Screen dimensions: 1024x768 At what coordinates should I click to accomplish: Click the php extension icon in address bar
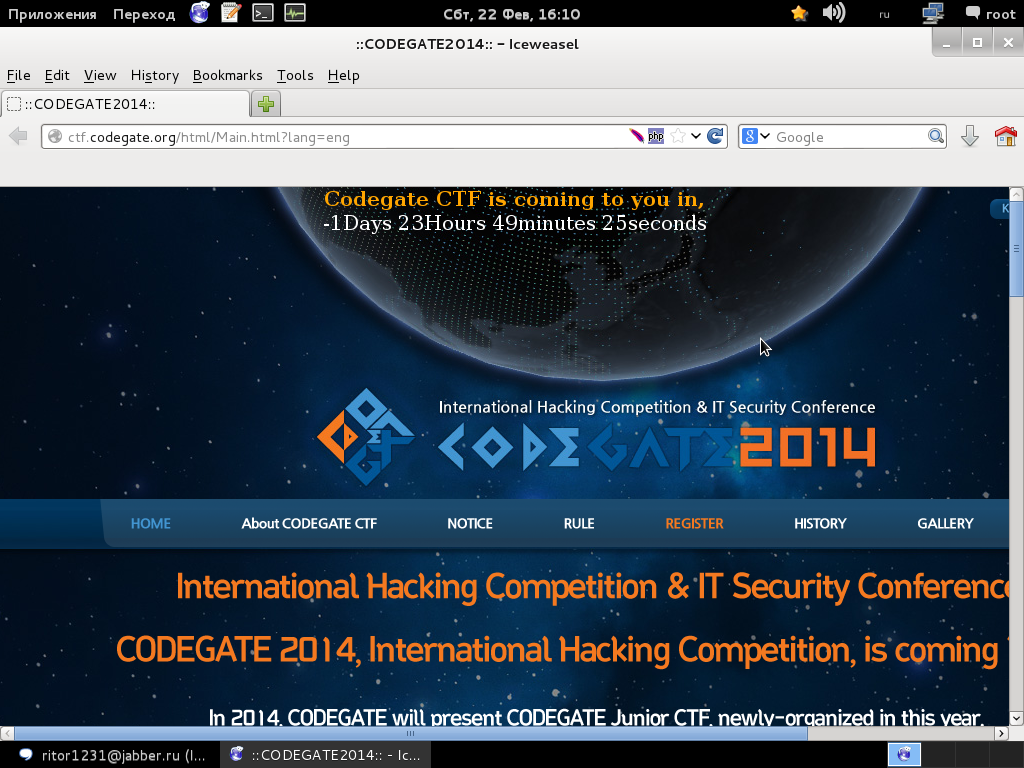656,136
